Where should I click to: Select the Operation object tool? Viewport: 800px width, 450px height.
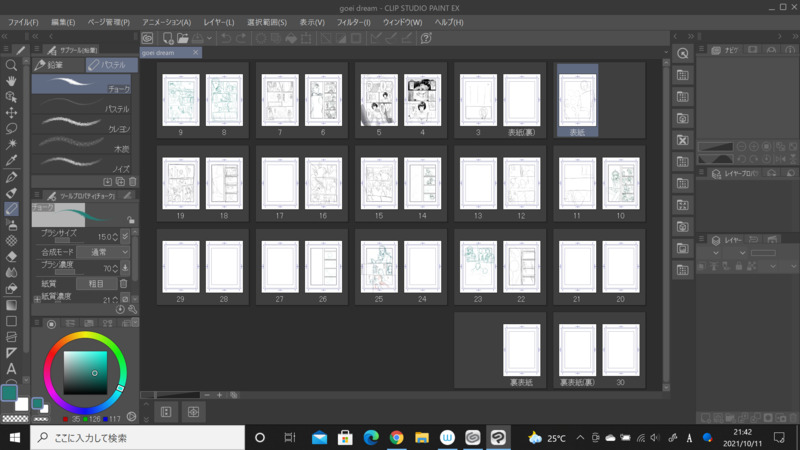pos(11,96)
